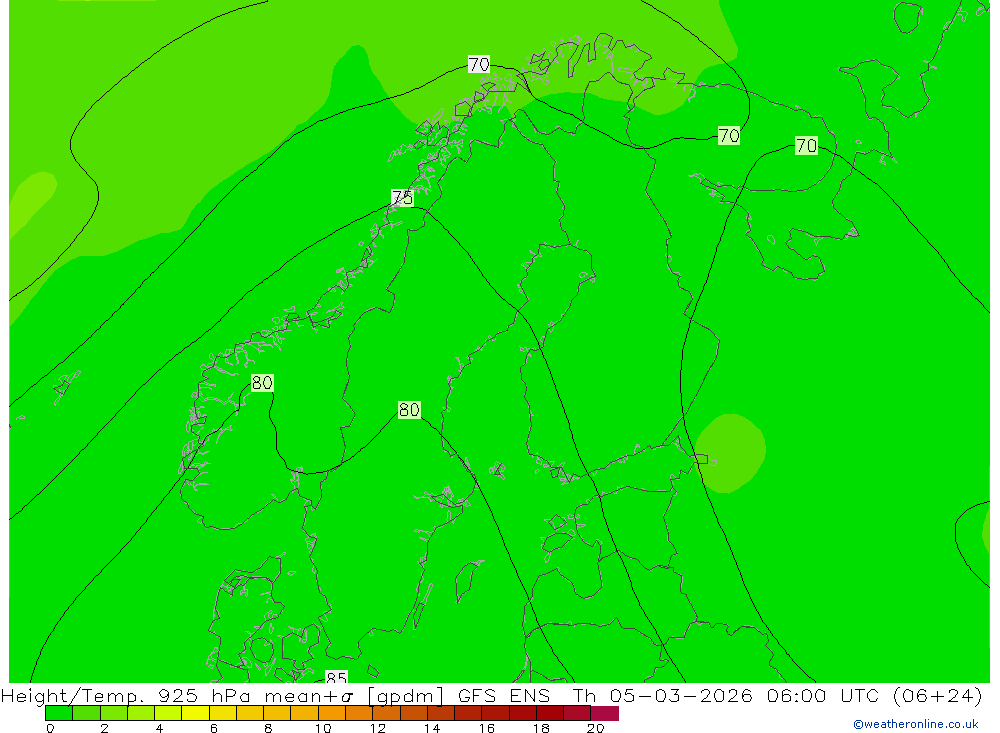This screenshot has width=1000, height=733.
Task: Click the '0' value on the color scale
Action: pyautogui.click(x=50, y=728)
